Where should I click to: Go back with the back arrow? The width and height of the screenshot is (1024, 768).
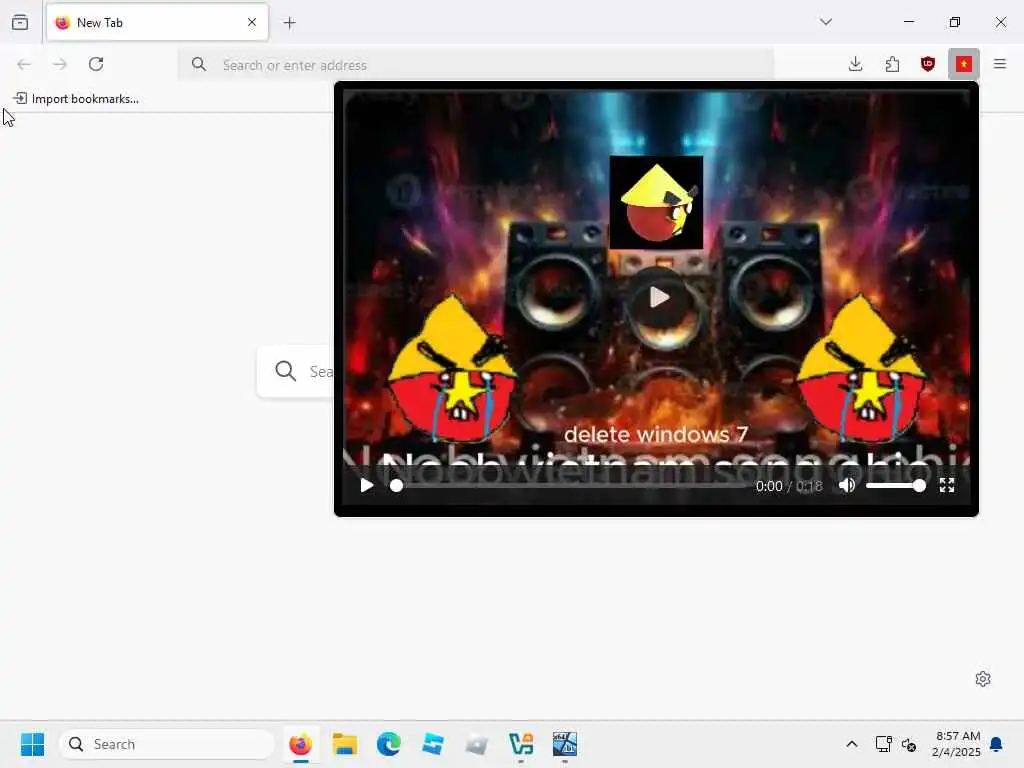[24, 64]
